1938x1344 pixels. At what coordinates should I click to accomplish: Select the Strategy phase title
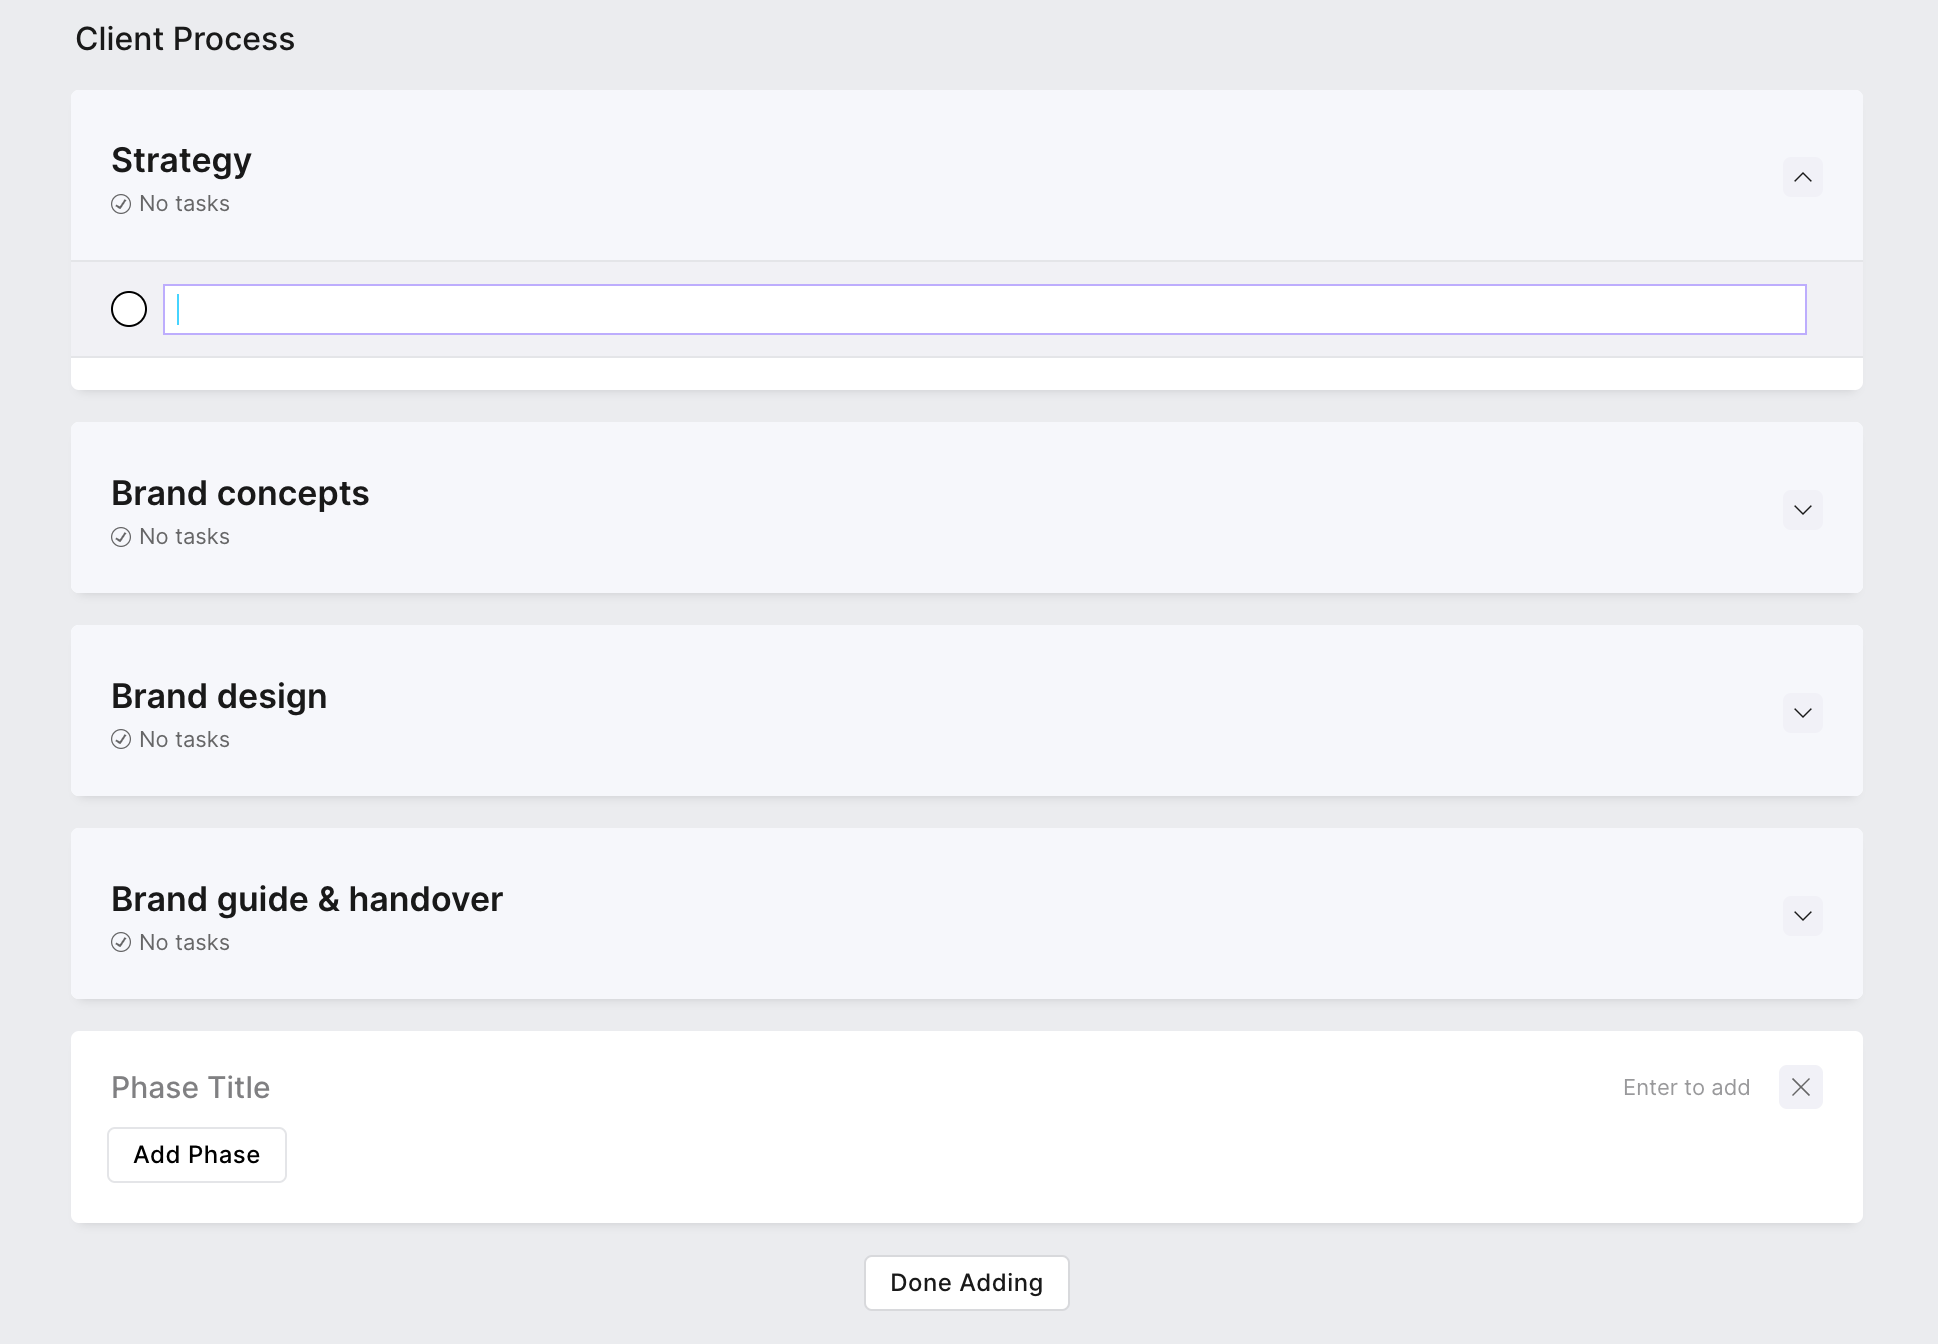coord(181,160)
